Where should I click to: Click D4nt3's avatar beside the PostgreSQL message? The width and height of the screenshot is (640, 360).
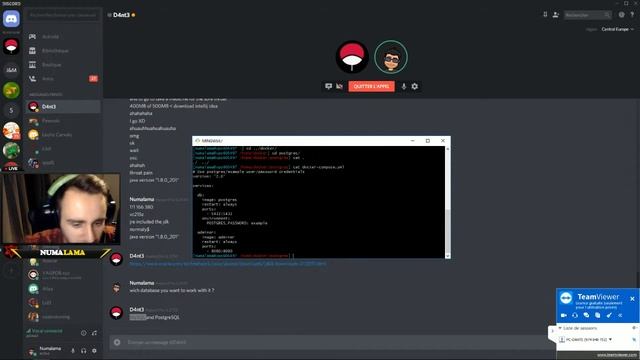[x=116, y=313]
